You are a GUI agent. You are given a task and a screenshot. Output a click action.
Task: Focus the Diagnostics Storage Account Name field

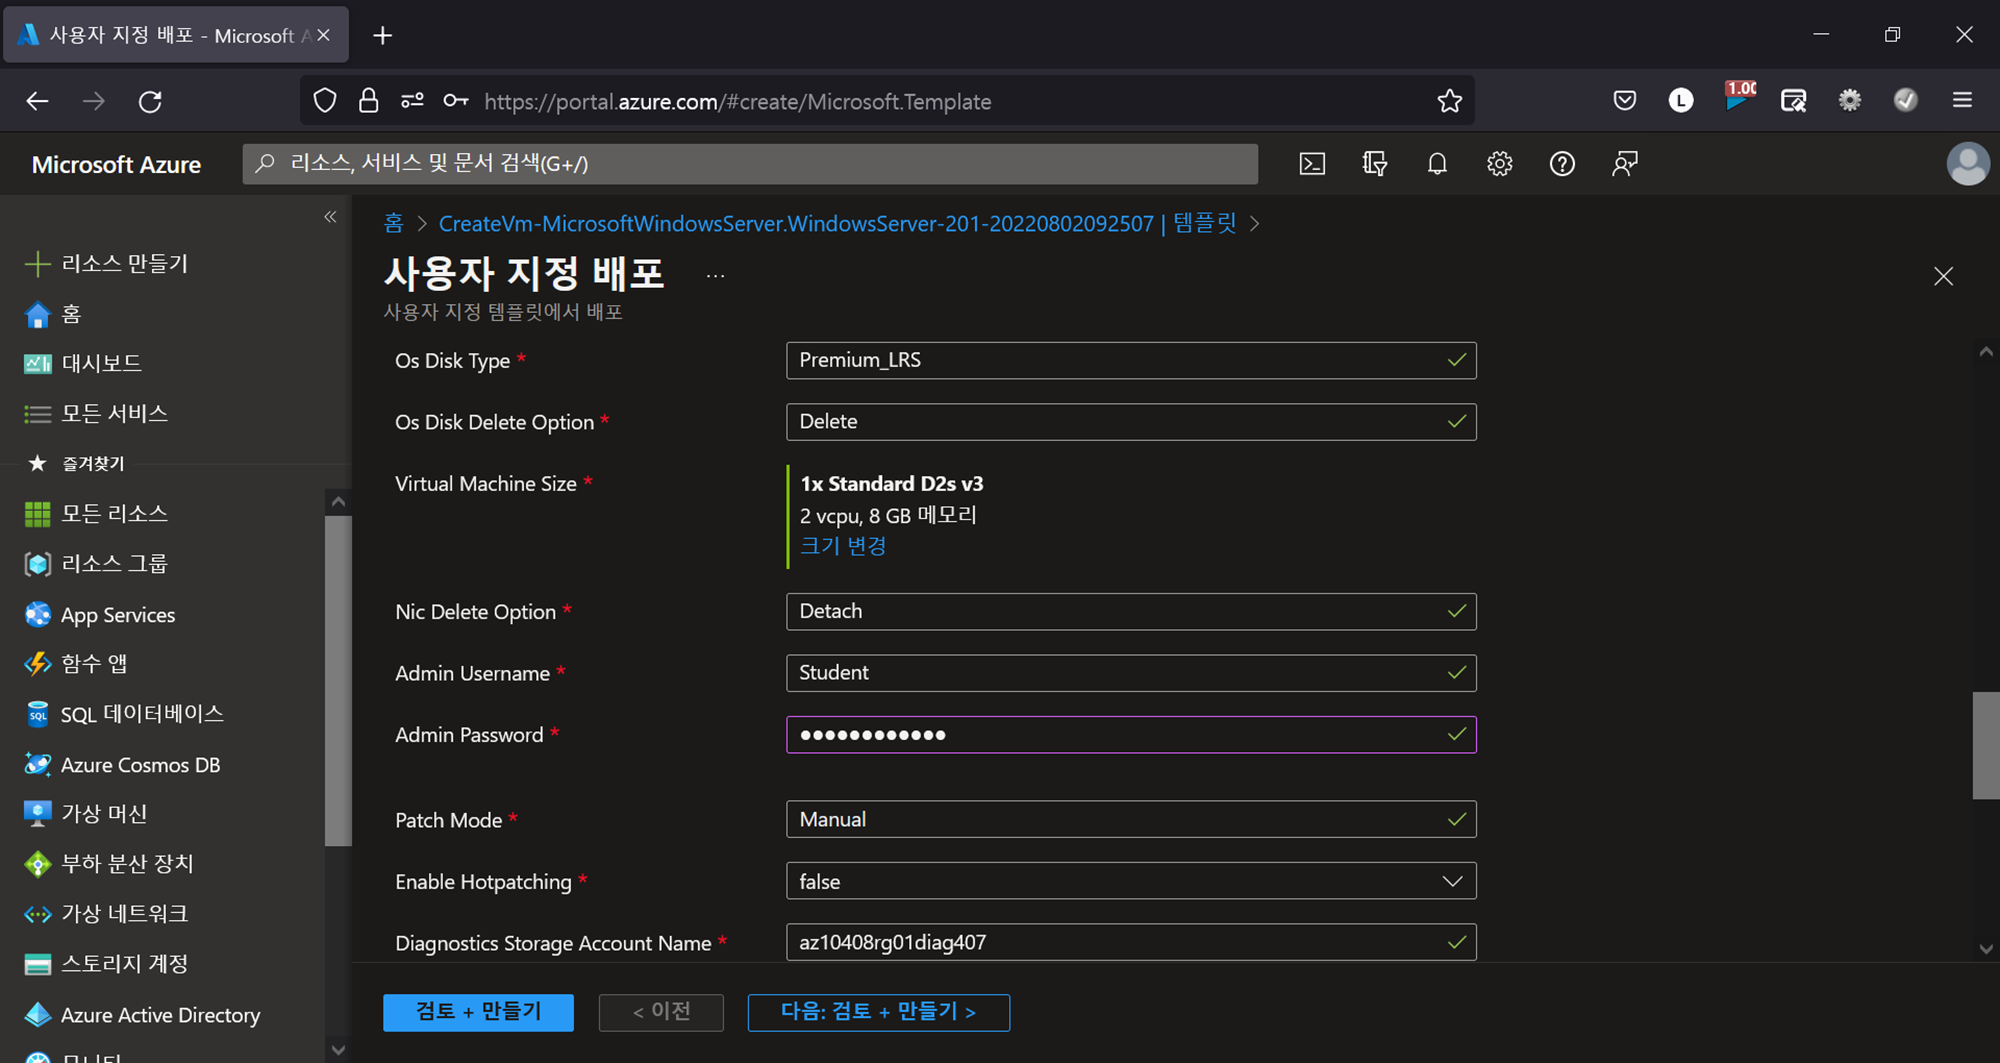(x=1131, y=942)
